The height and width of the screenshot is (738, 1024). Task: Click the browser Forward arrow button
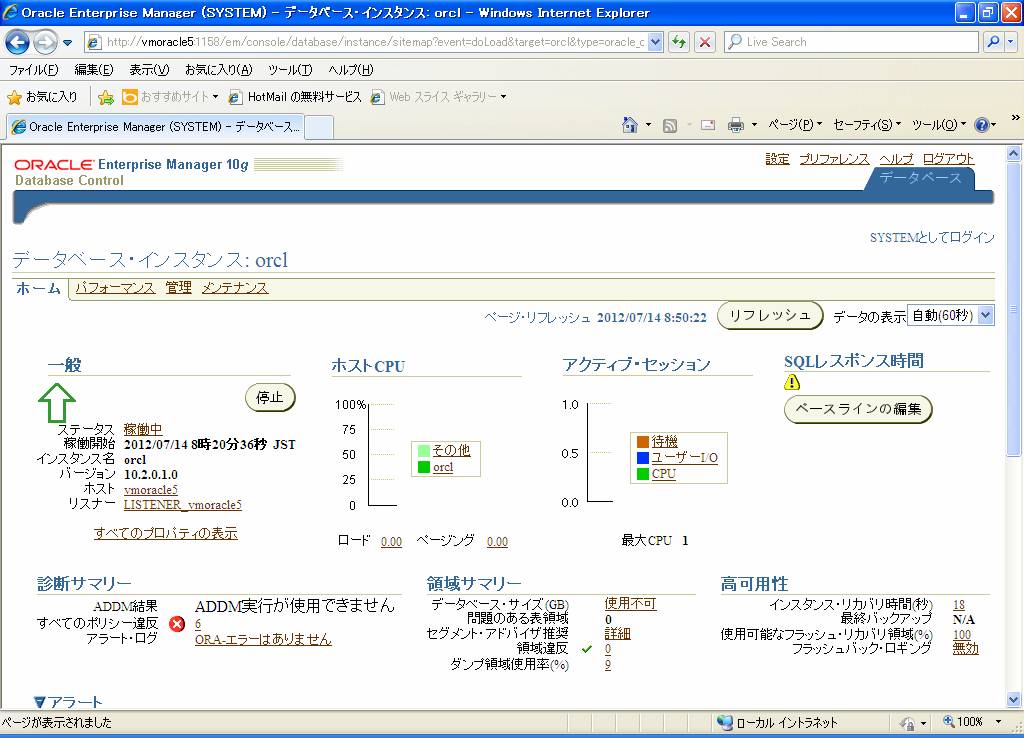(45, 42)
